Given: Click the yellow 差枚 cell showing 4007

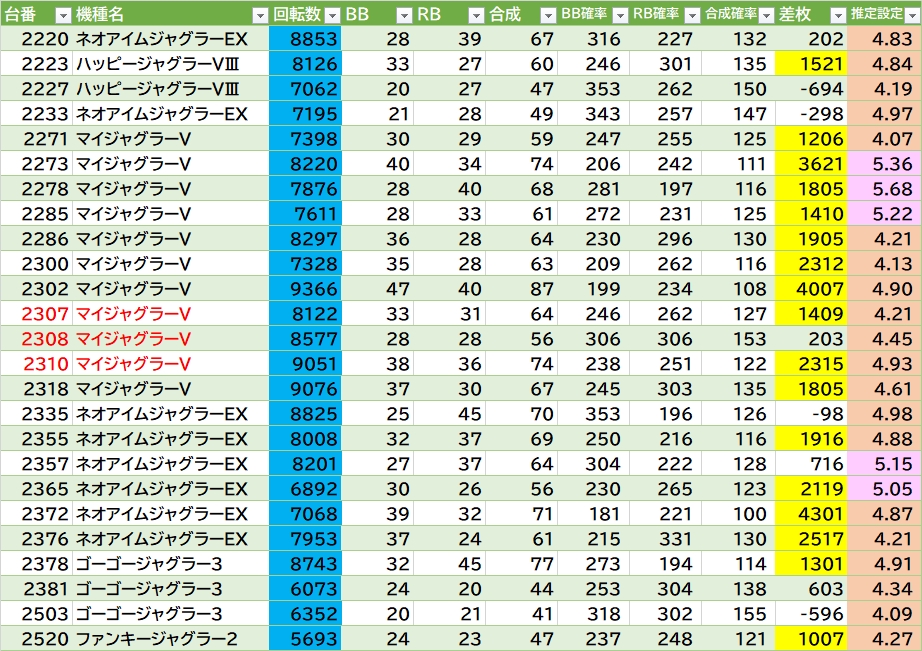Looking at the screenshot, I should click(811, 289).
